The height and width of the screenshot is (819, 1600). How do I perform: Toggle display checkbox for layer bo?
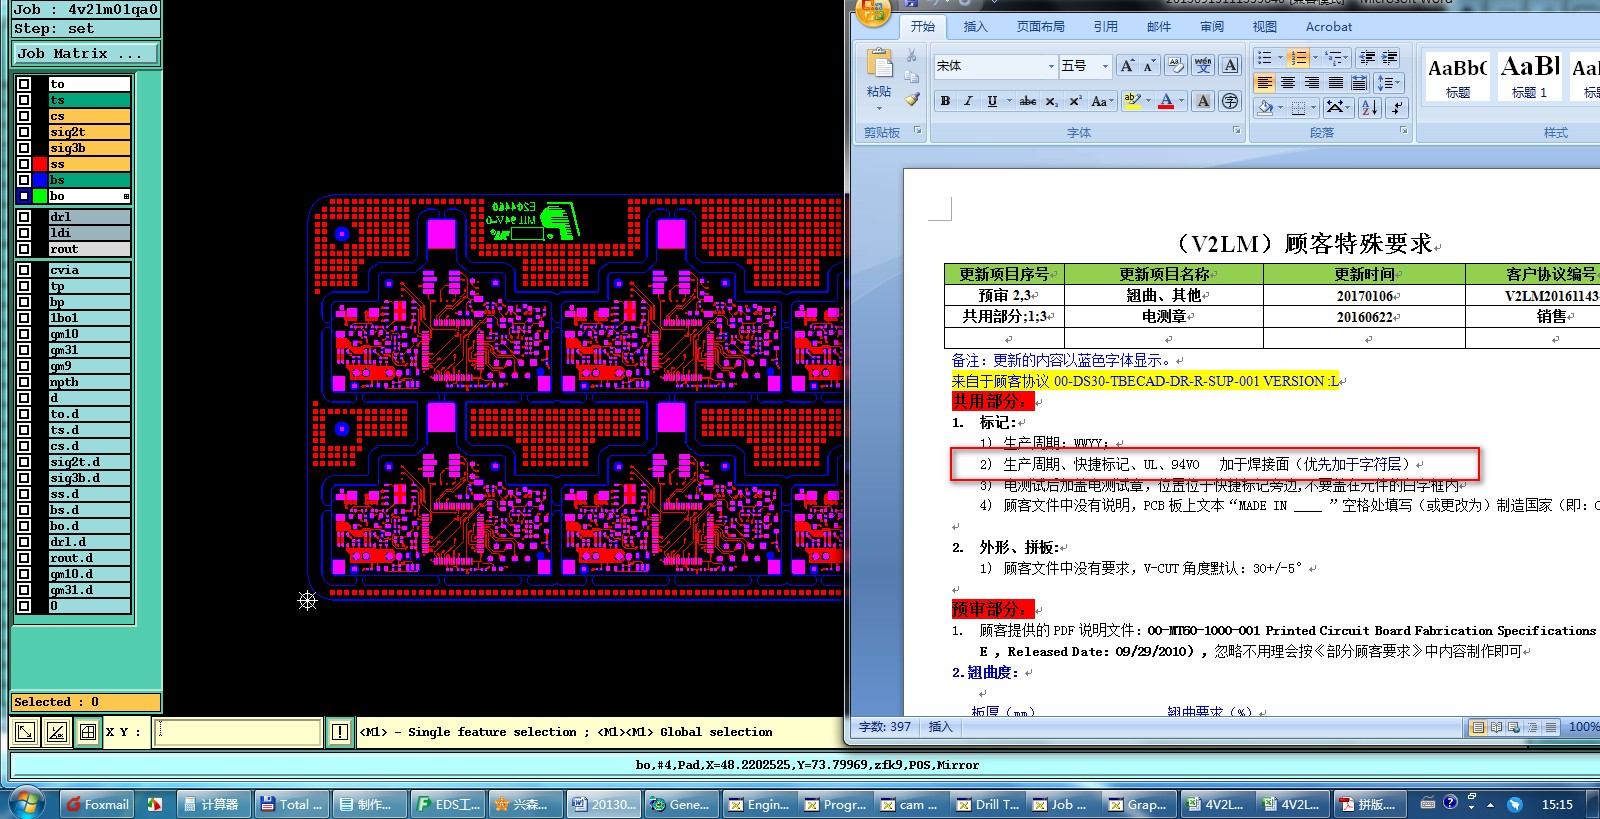tap(24, 196)
